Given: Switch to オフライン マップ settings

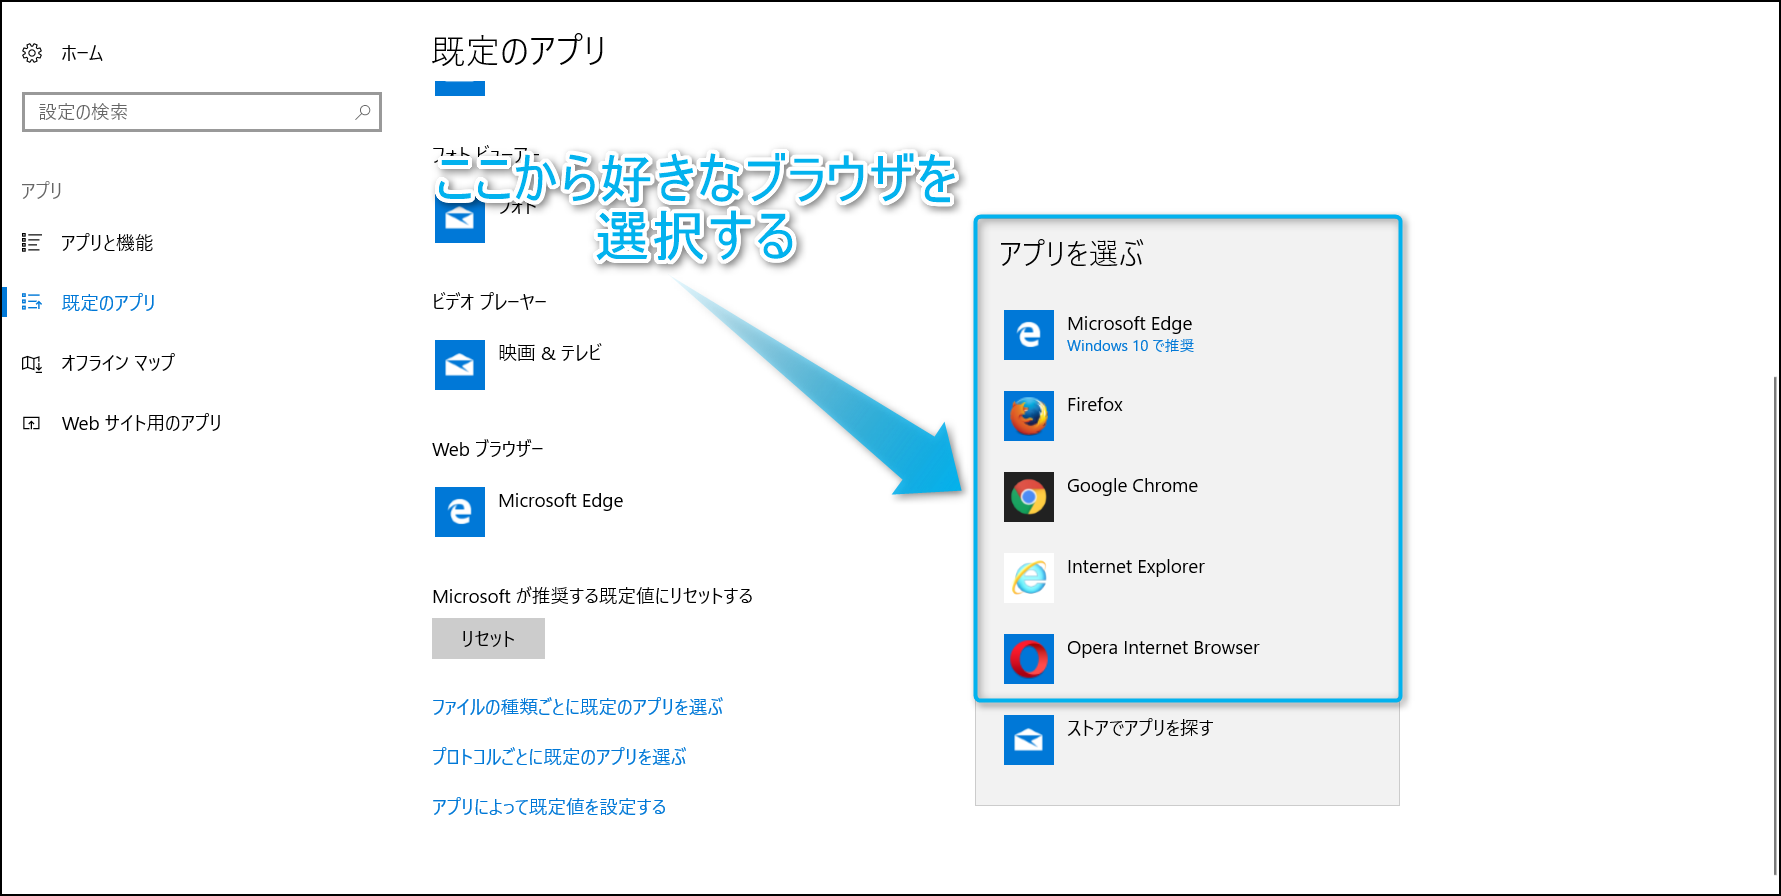Looking at the screenshot, I should point(117,363).
